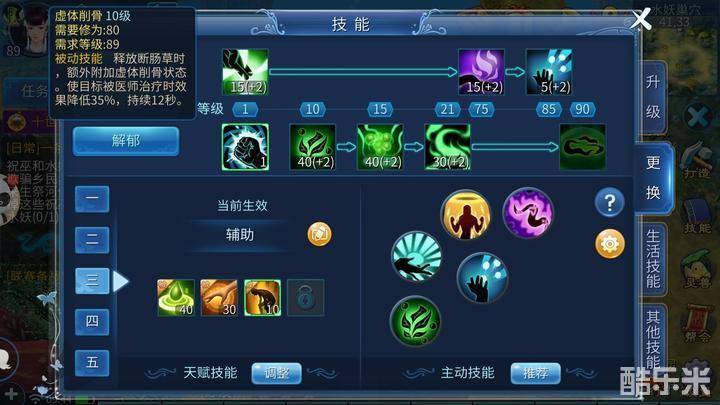Open the question mark help button
720x405 pixels.
point(609,202)
